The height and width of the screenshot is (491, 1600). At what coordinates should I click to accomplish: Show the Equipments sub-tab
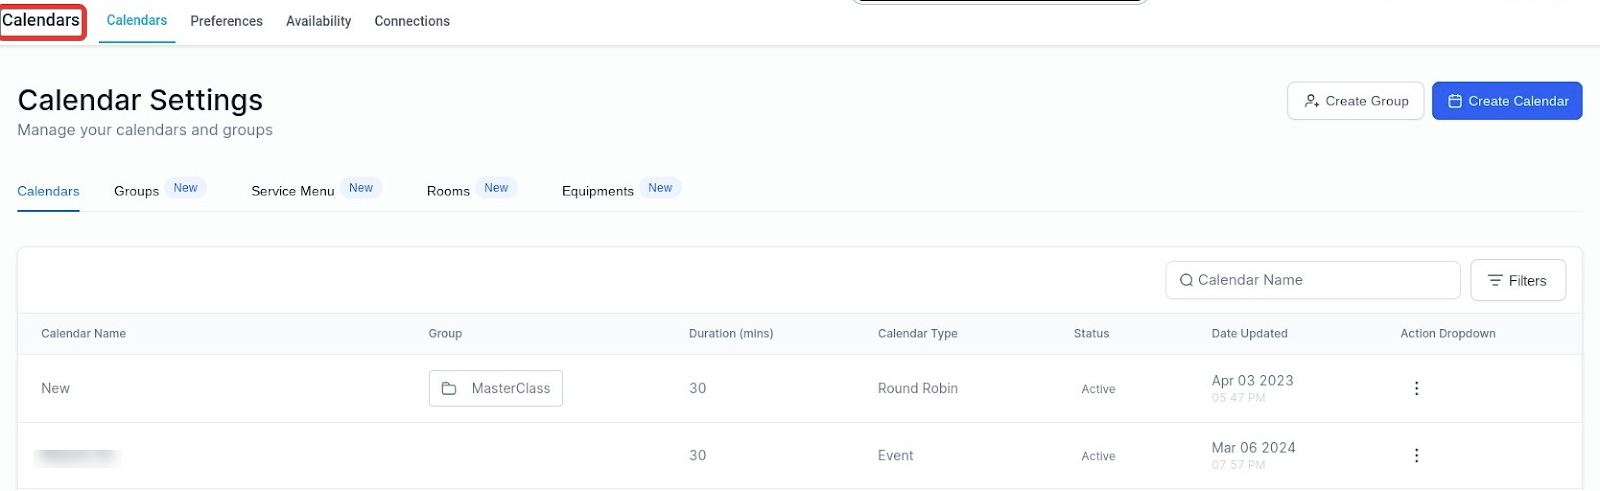point(598,191)
